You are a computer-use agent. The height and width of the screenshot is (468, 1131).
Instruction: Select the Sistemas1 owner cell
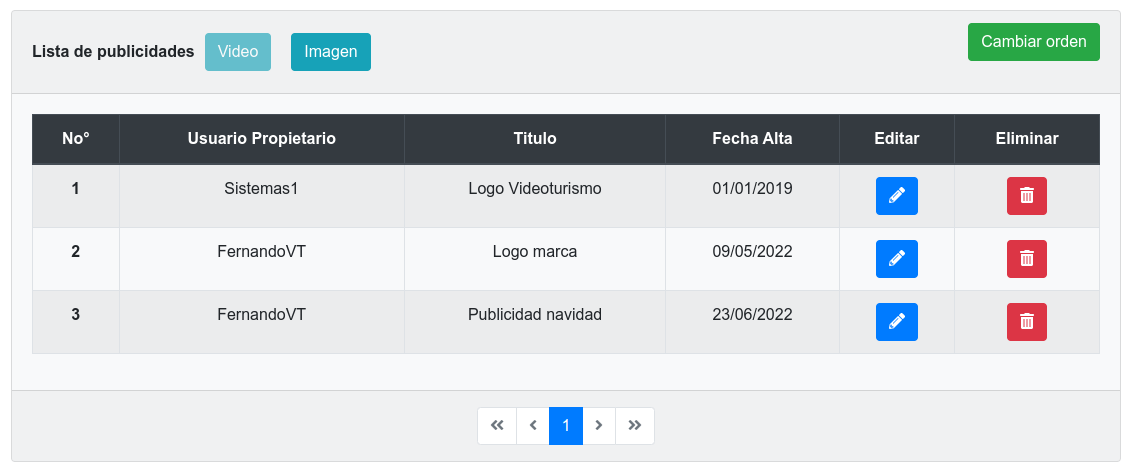click(x=261, y=188)
